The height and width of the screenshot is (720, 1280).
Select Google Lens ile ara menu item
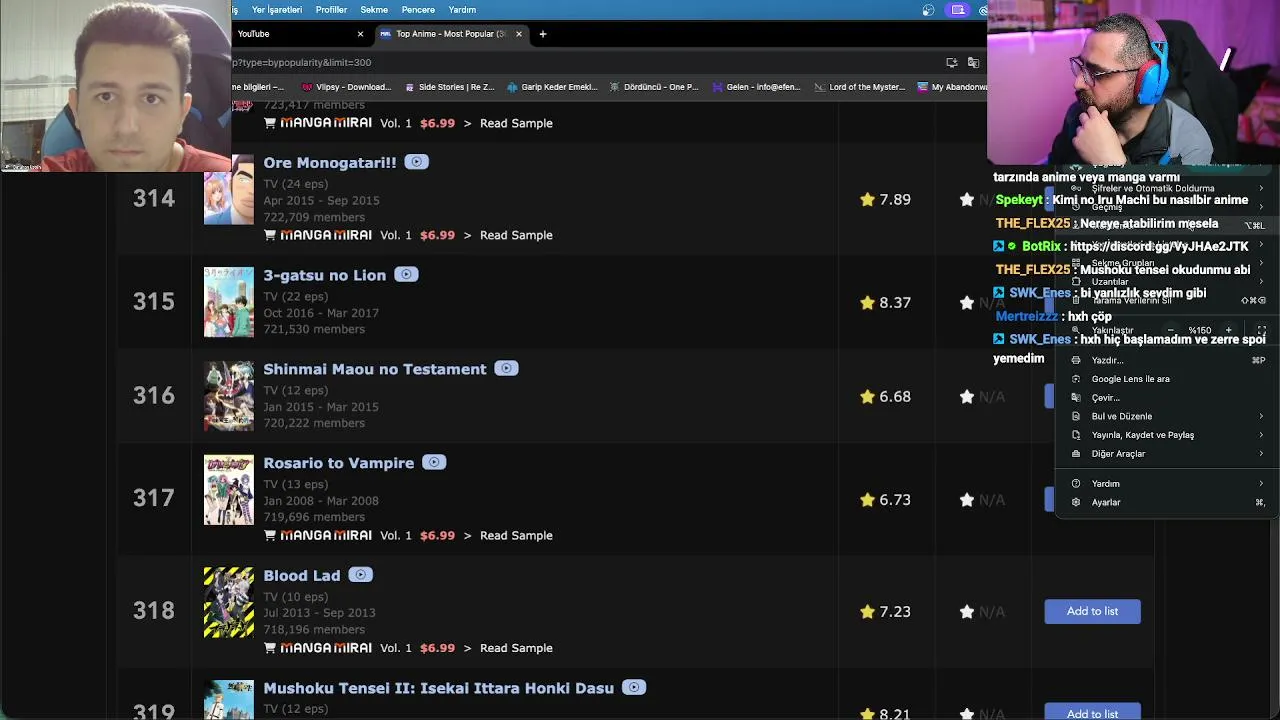(1168, 379)
